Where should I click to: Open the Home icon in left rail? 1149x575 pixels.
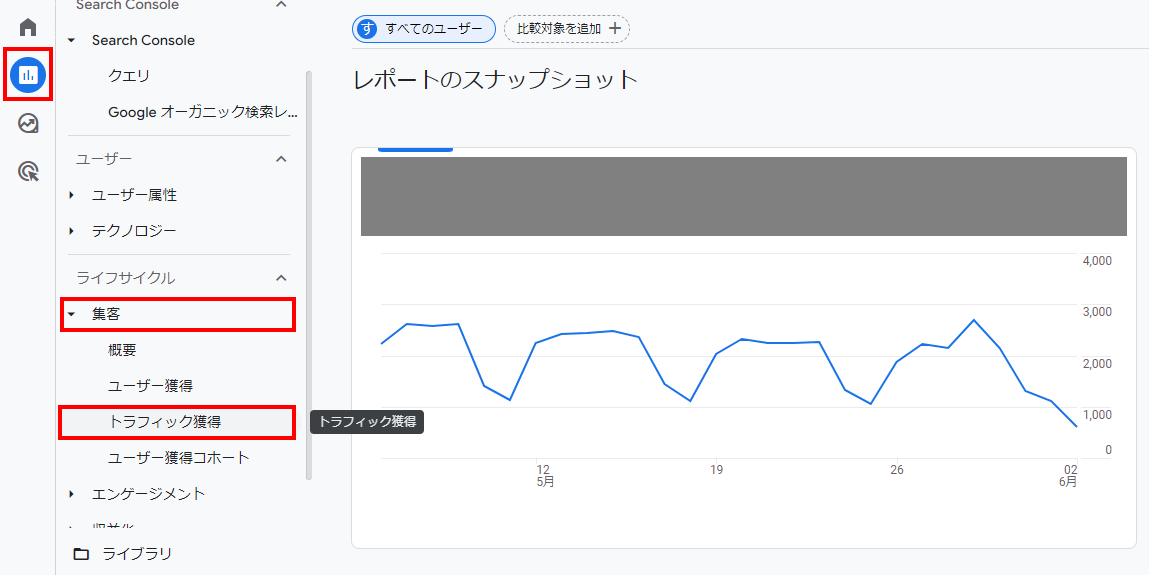[x=28, y=27]
